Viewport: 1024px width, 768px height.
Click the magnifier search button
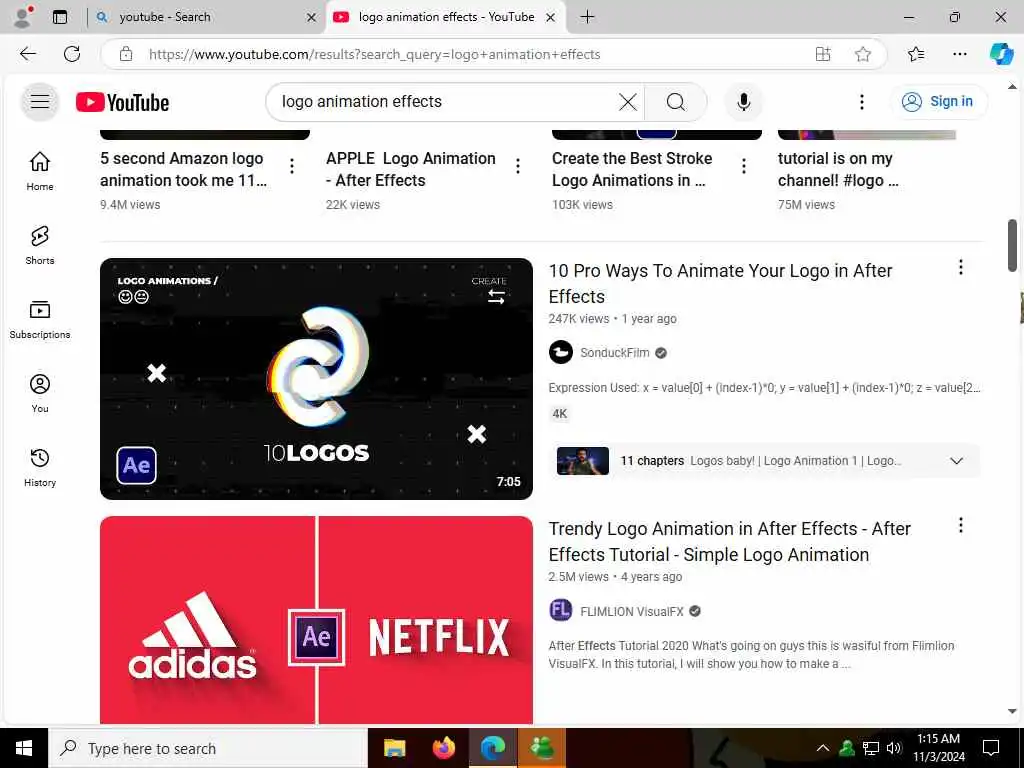point(676,102)
